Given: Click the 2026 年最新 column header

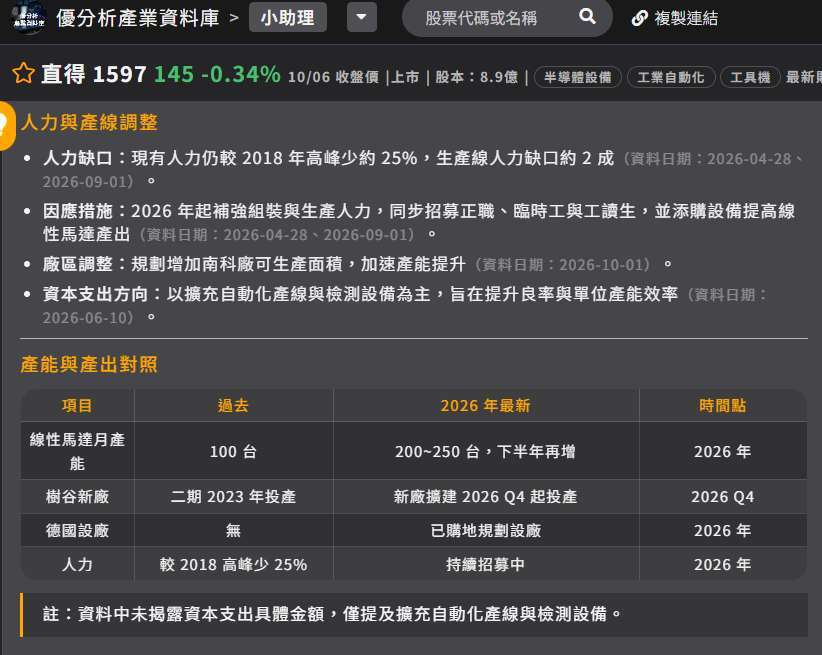Looking at the screenshot, I should [x=485, y=405].
